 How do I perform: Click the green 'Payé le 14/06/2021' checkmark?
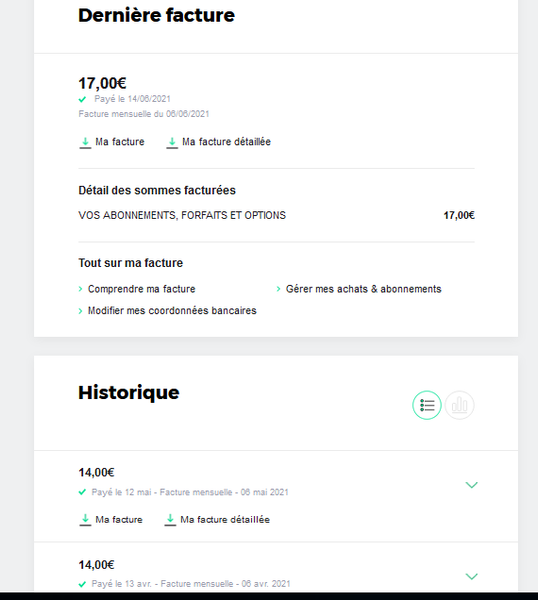pyautogui.click(x=82, y=99)
